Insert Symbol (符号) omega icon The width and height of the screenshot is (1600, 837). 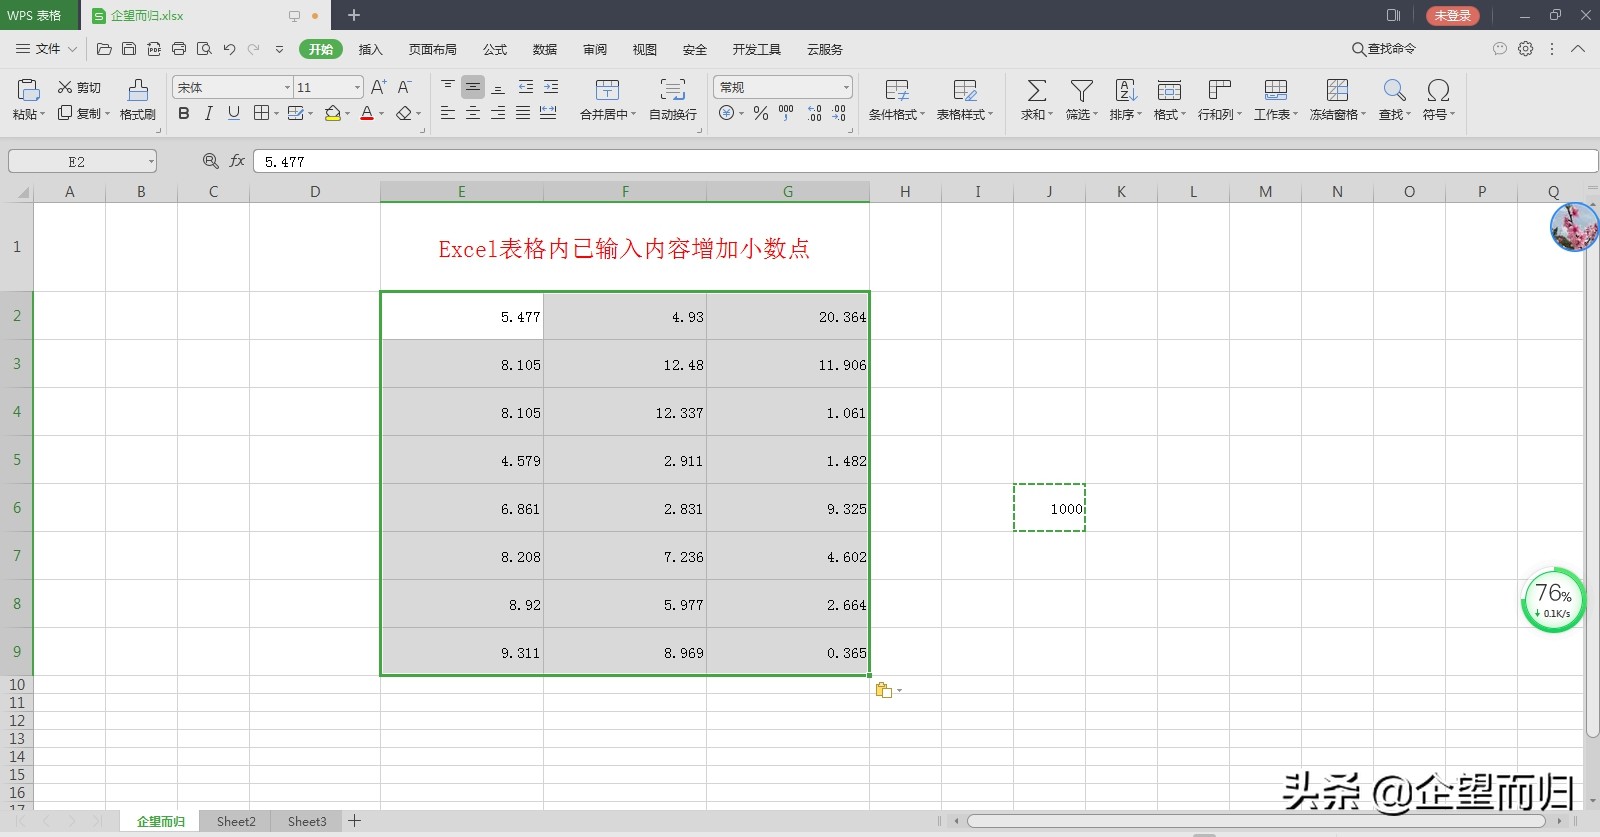click(1438, 91)
